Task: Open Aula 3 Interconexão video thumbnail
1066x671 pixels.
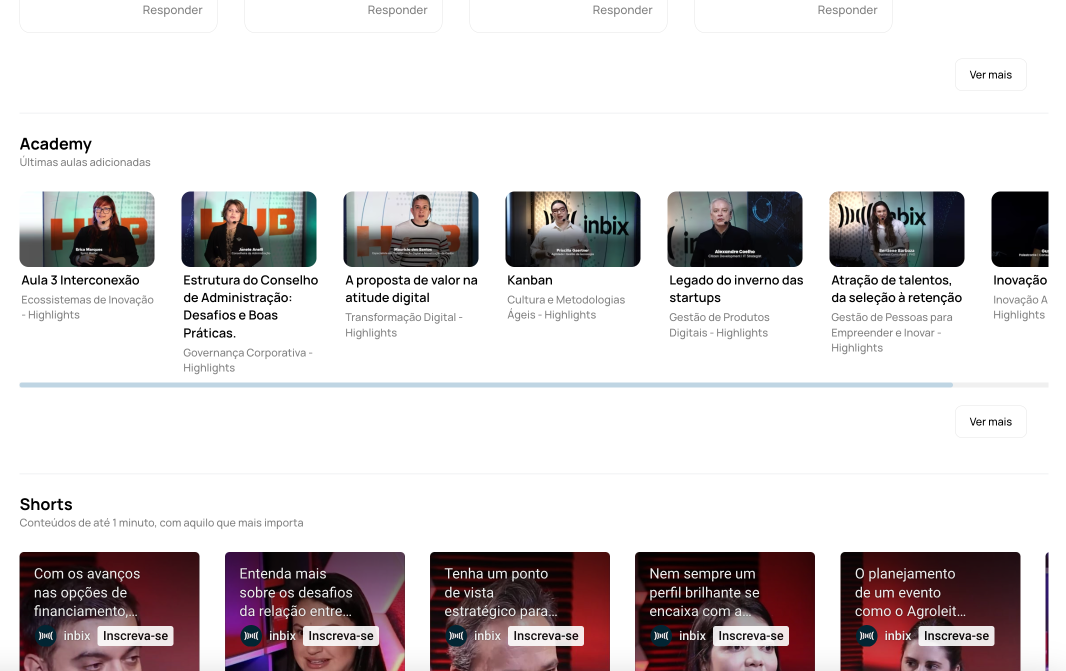Action: [87, 229]
